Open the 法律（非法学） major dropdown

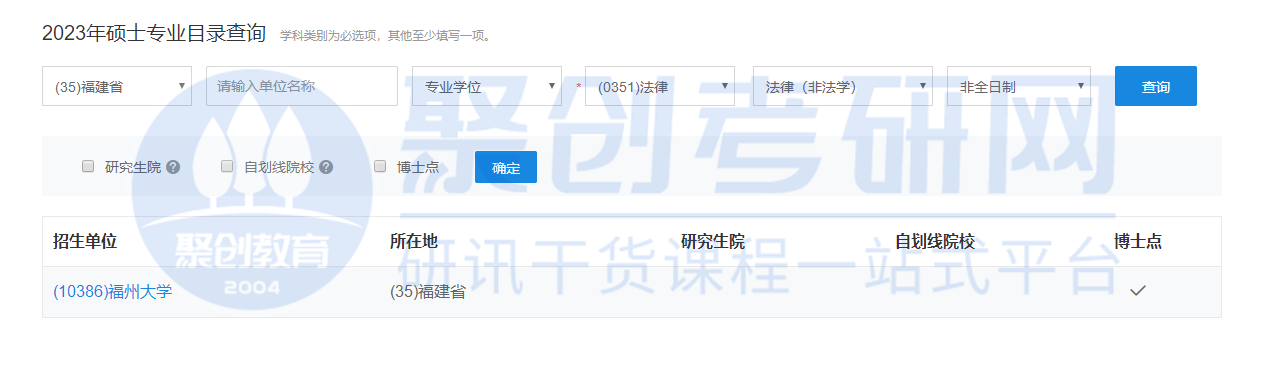pos(843,86)
